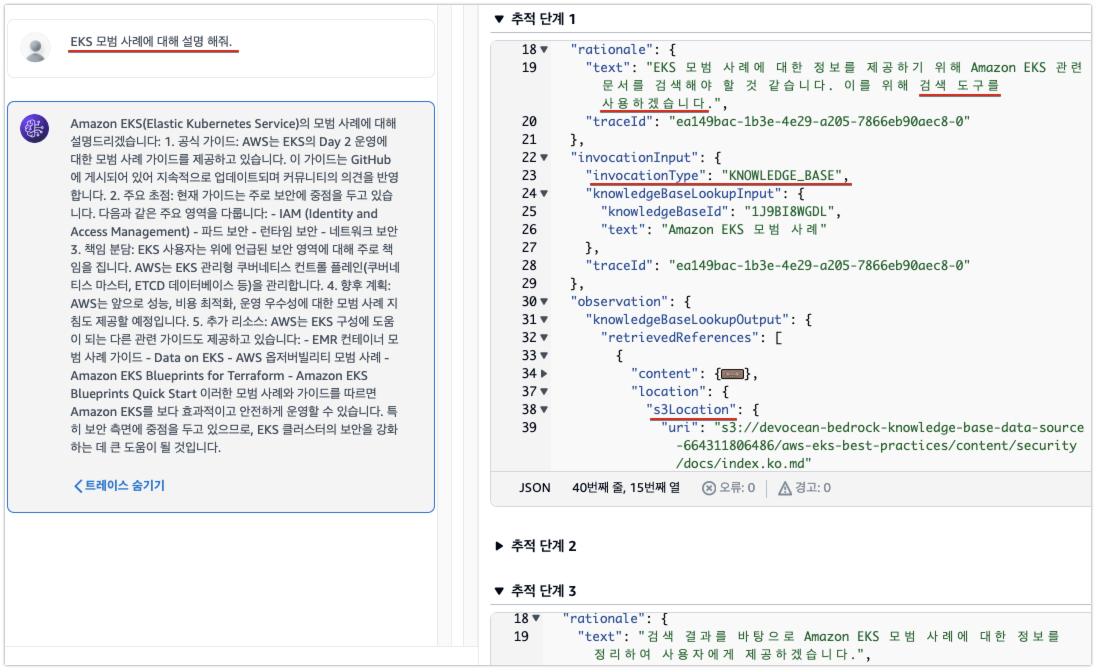1096x670 pixels.
Task: Open the folded content placeholder on line 34
Action: tap(732, 374)
